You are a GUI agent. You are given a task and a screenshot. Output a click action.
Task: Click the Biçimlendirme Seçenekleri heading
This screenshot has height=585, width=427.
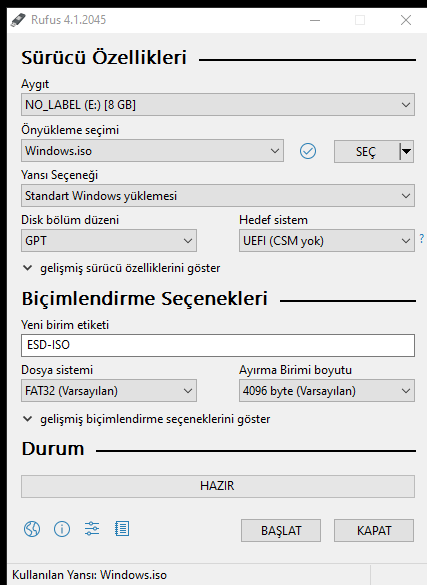(x=145, y=299)
